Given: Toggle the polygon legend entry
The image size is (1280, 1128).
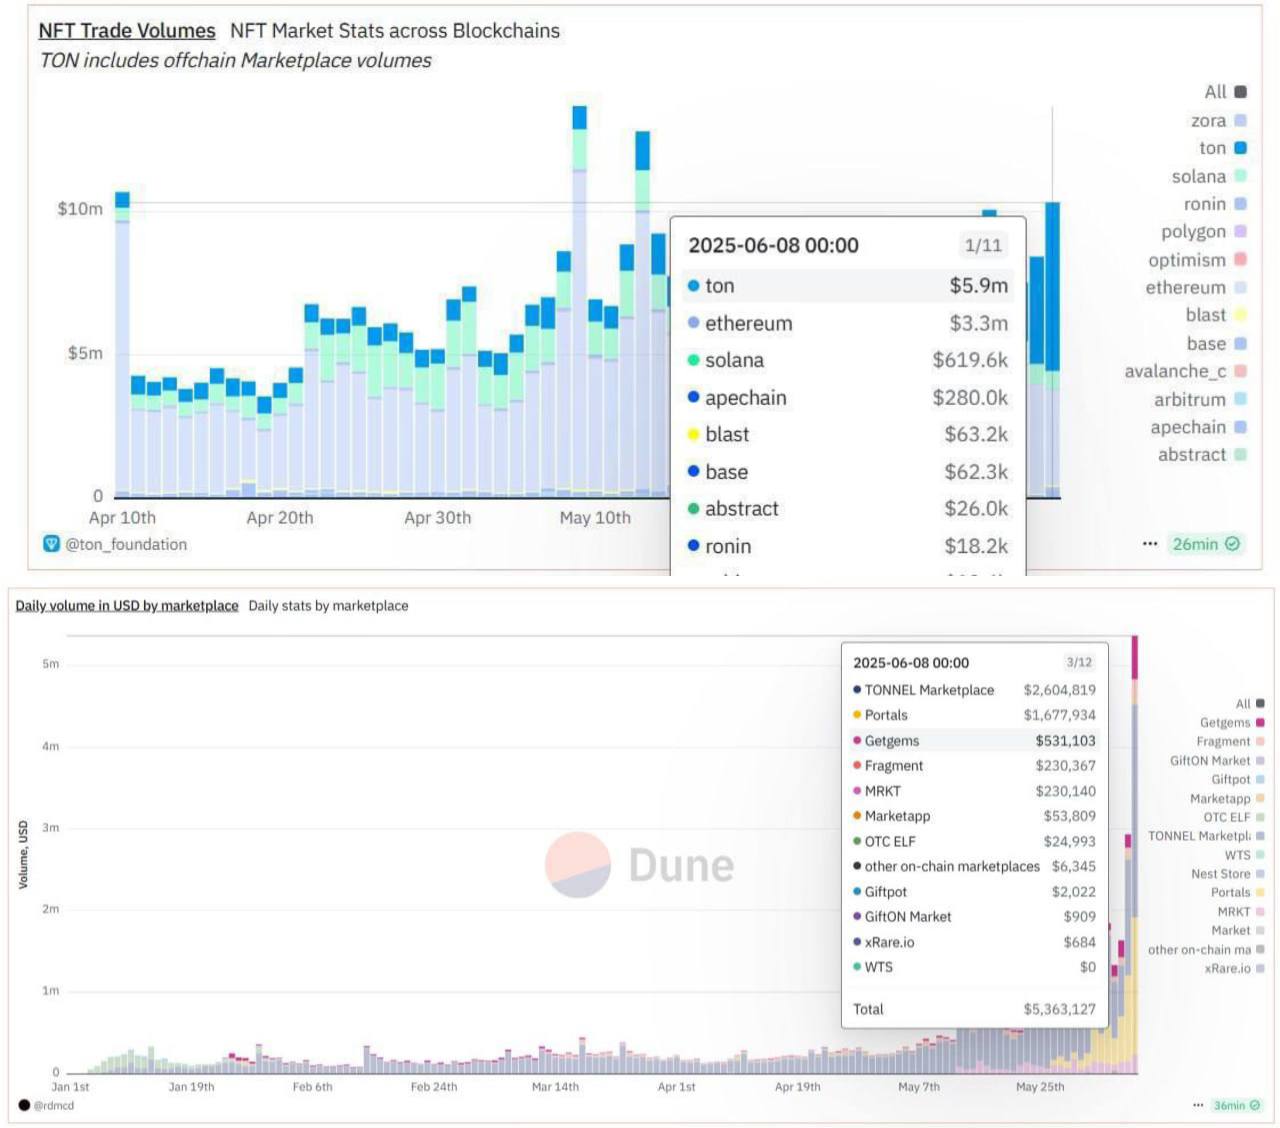Looking at the screenshot, I should [x=1204, y=232].
